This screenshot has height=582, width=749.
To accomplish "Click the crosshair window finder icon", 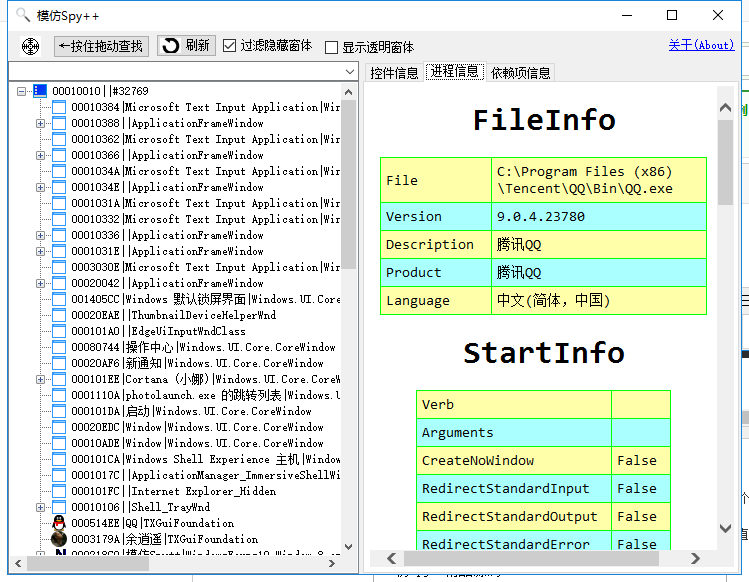I will pos(31,46).
